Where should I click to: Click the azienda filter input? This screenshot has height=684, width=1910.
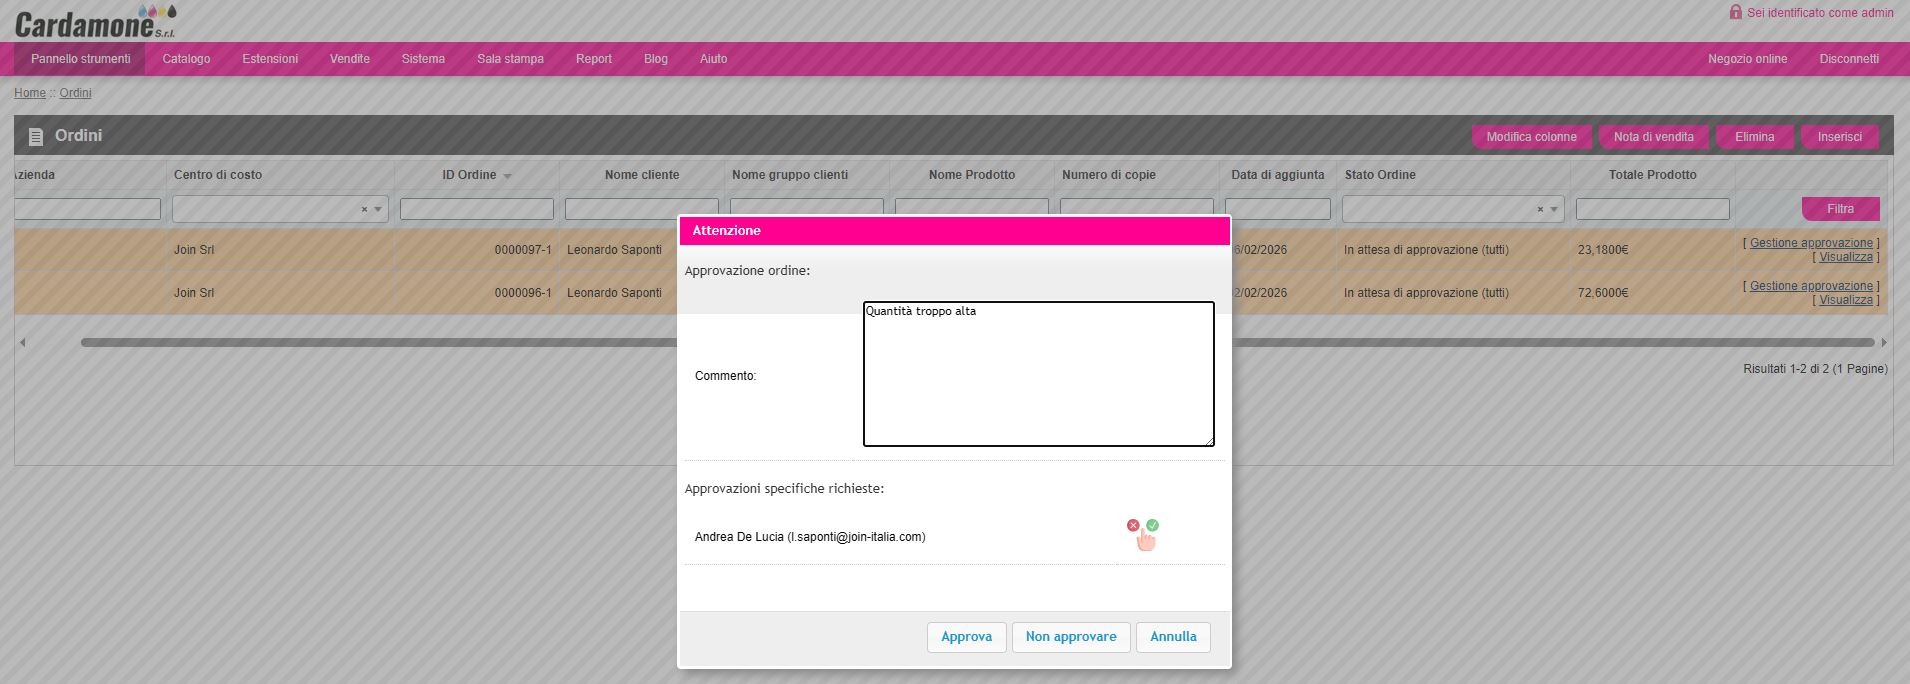(87, 209)
